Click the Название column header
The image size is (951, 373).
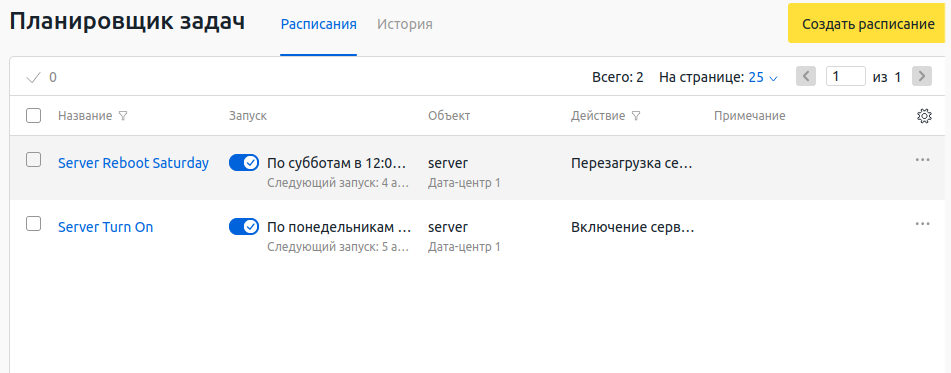(85, 116)
